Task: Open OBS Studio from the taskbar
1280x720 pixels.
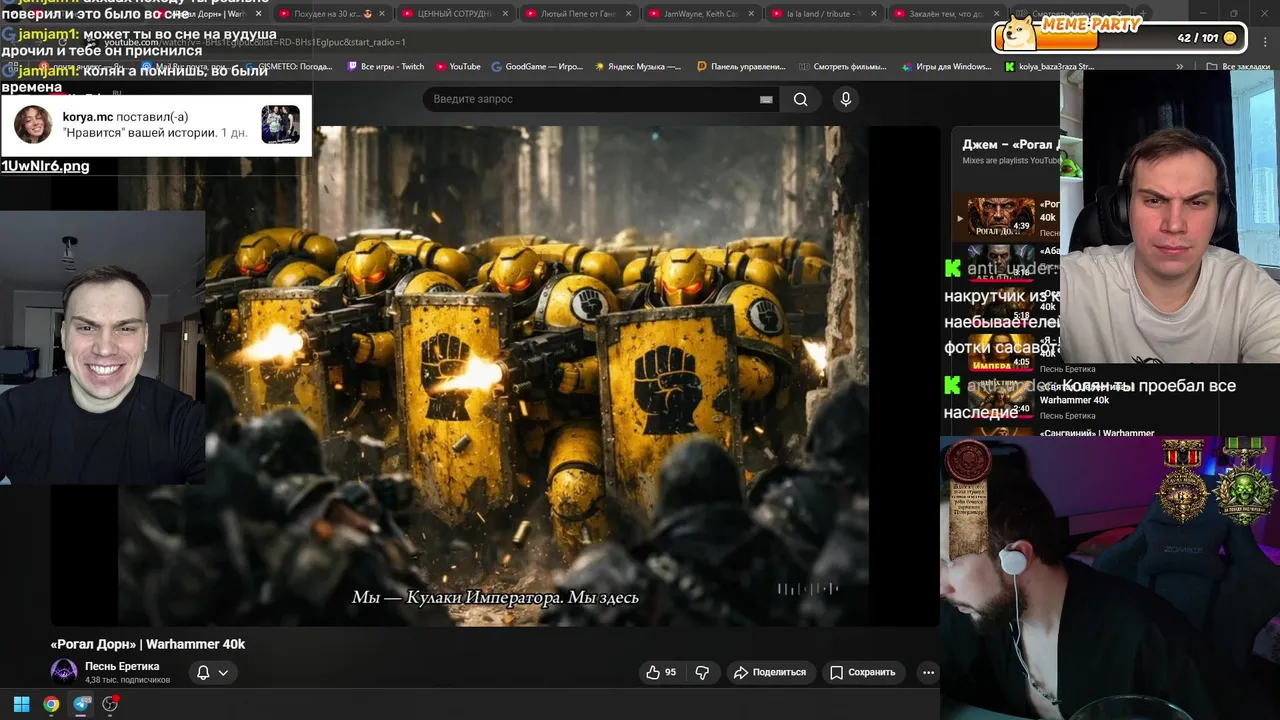Action: coord(110,704)
